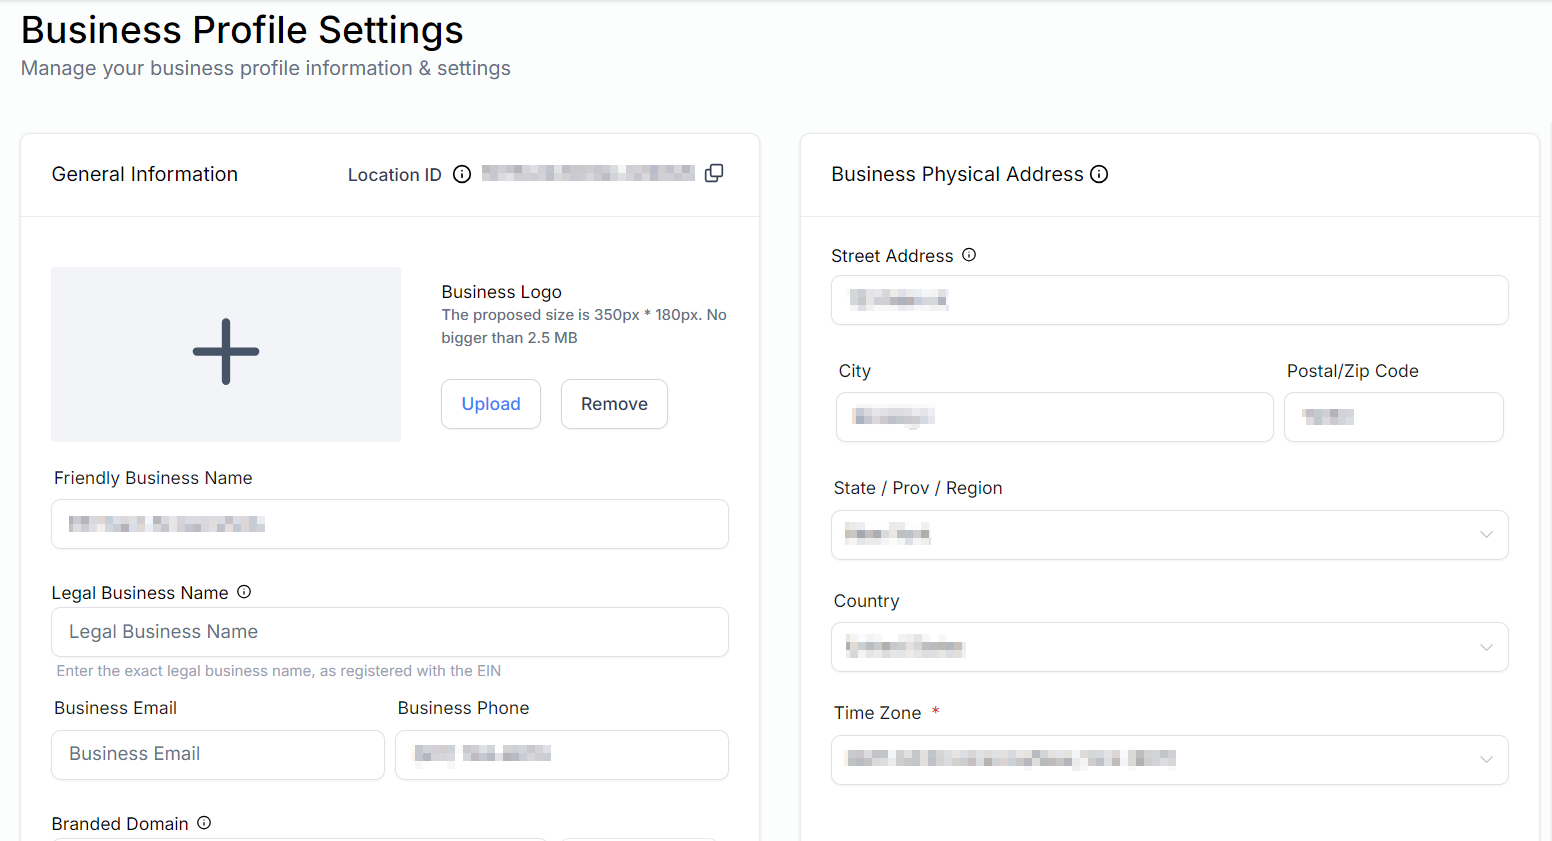Image resolution: width=1552 pixels, height=841 pixels.
Task: Open the State / Prov / Region dropdown
Action: (x=1169, y=535)
